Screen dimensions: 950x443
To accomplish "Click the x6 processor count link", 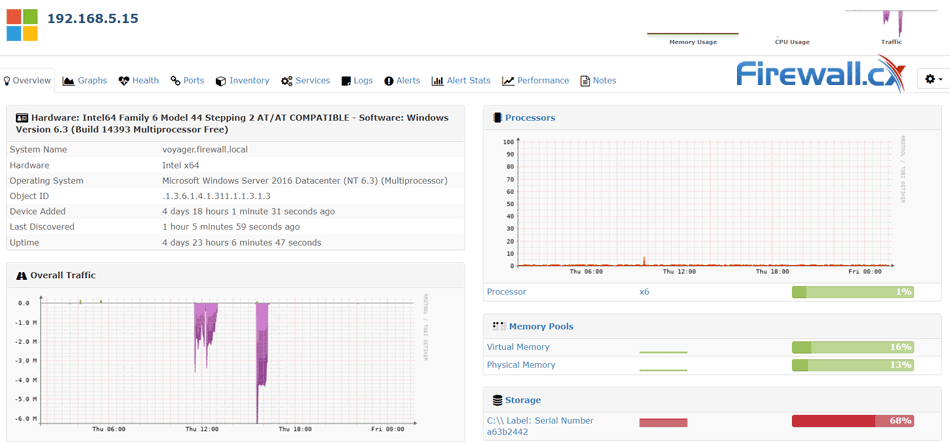I will (644, 291).
